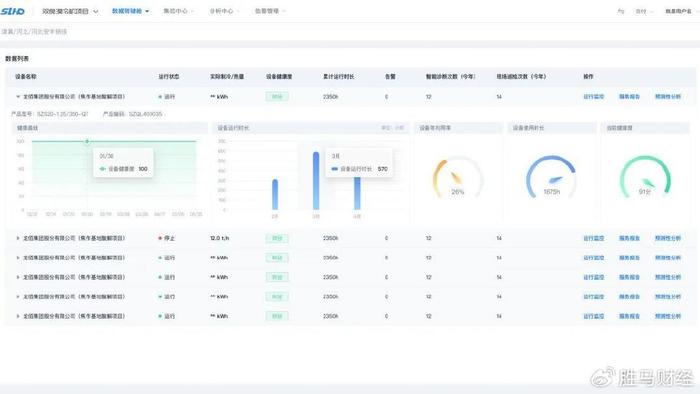Click the green 91分 health gauge
The height and width of the screenshot is (394, 700).
[645, 178]
